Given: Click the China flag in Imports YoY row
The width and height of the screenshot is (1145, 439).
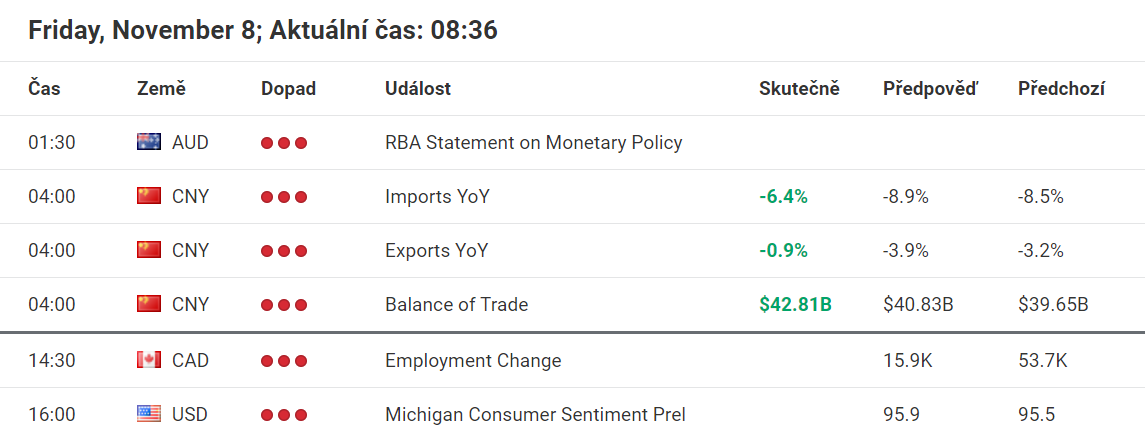Looking at the screenshot, I should click(148, 196).
